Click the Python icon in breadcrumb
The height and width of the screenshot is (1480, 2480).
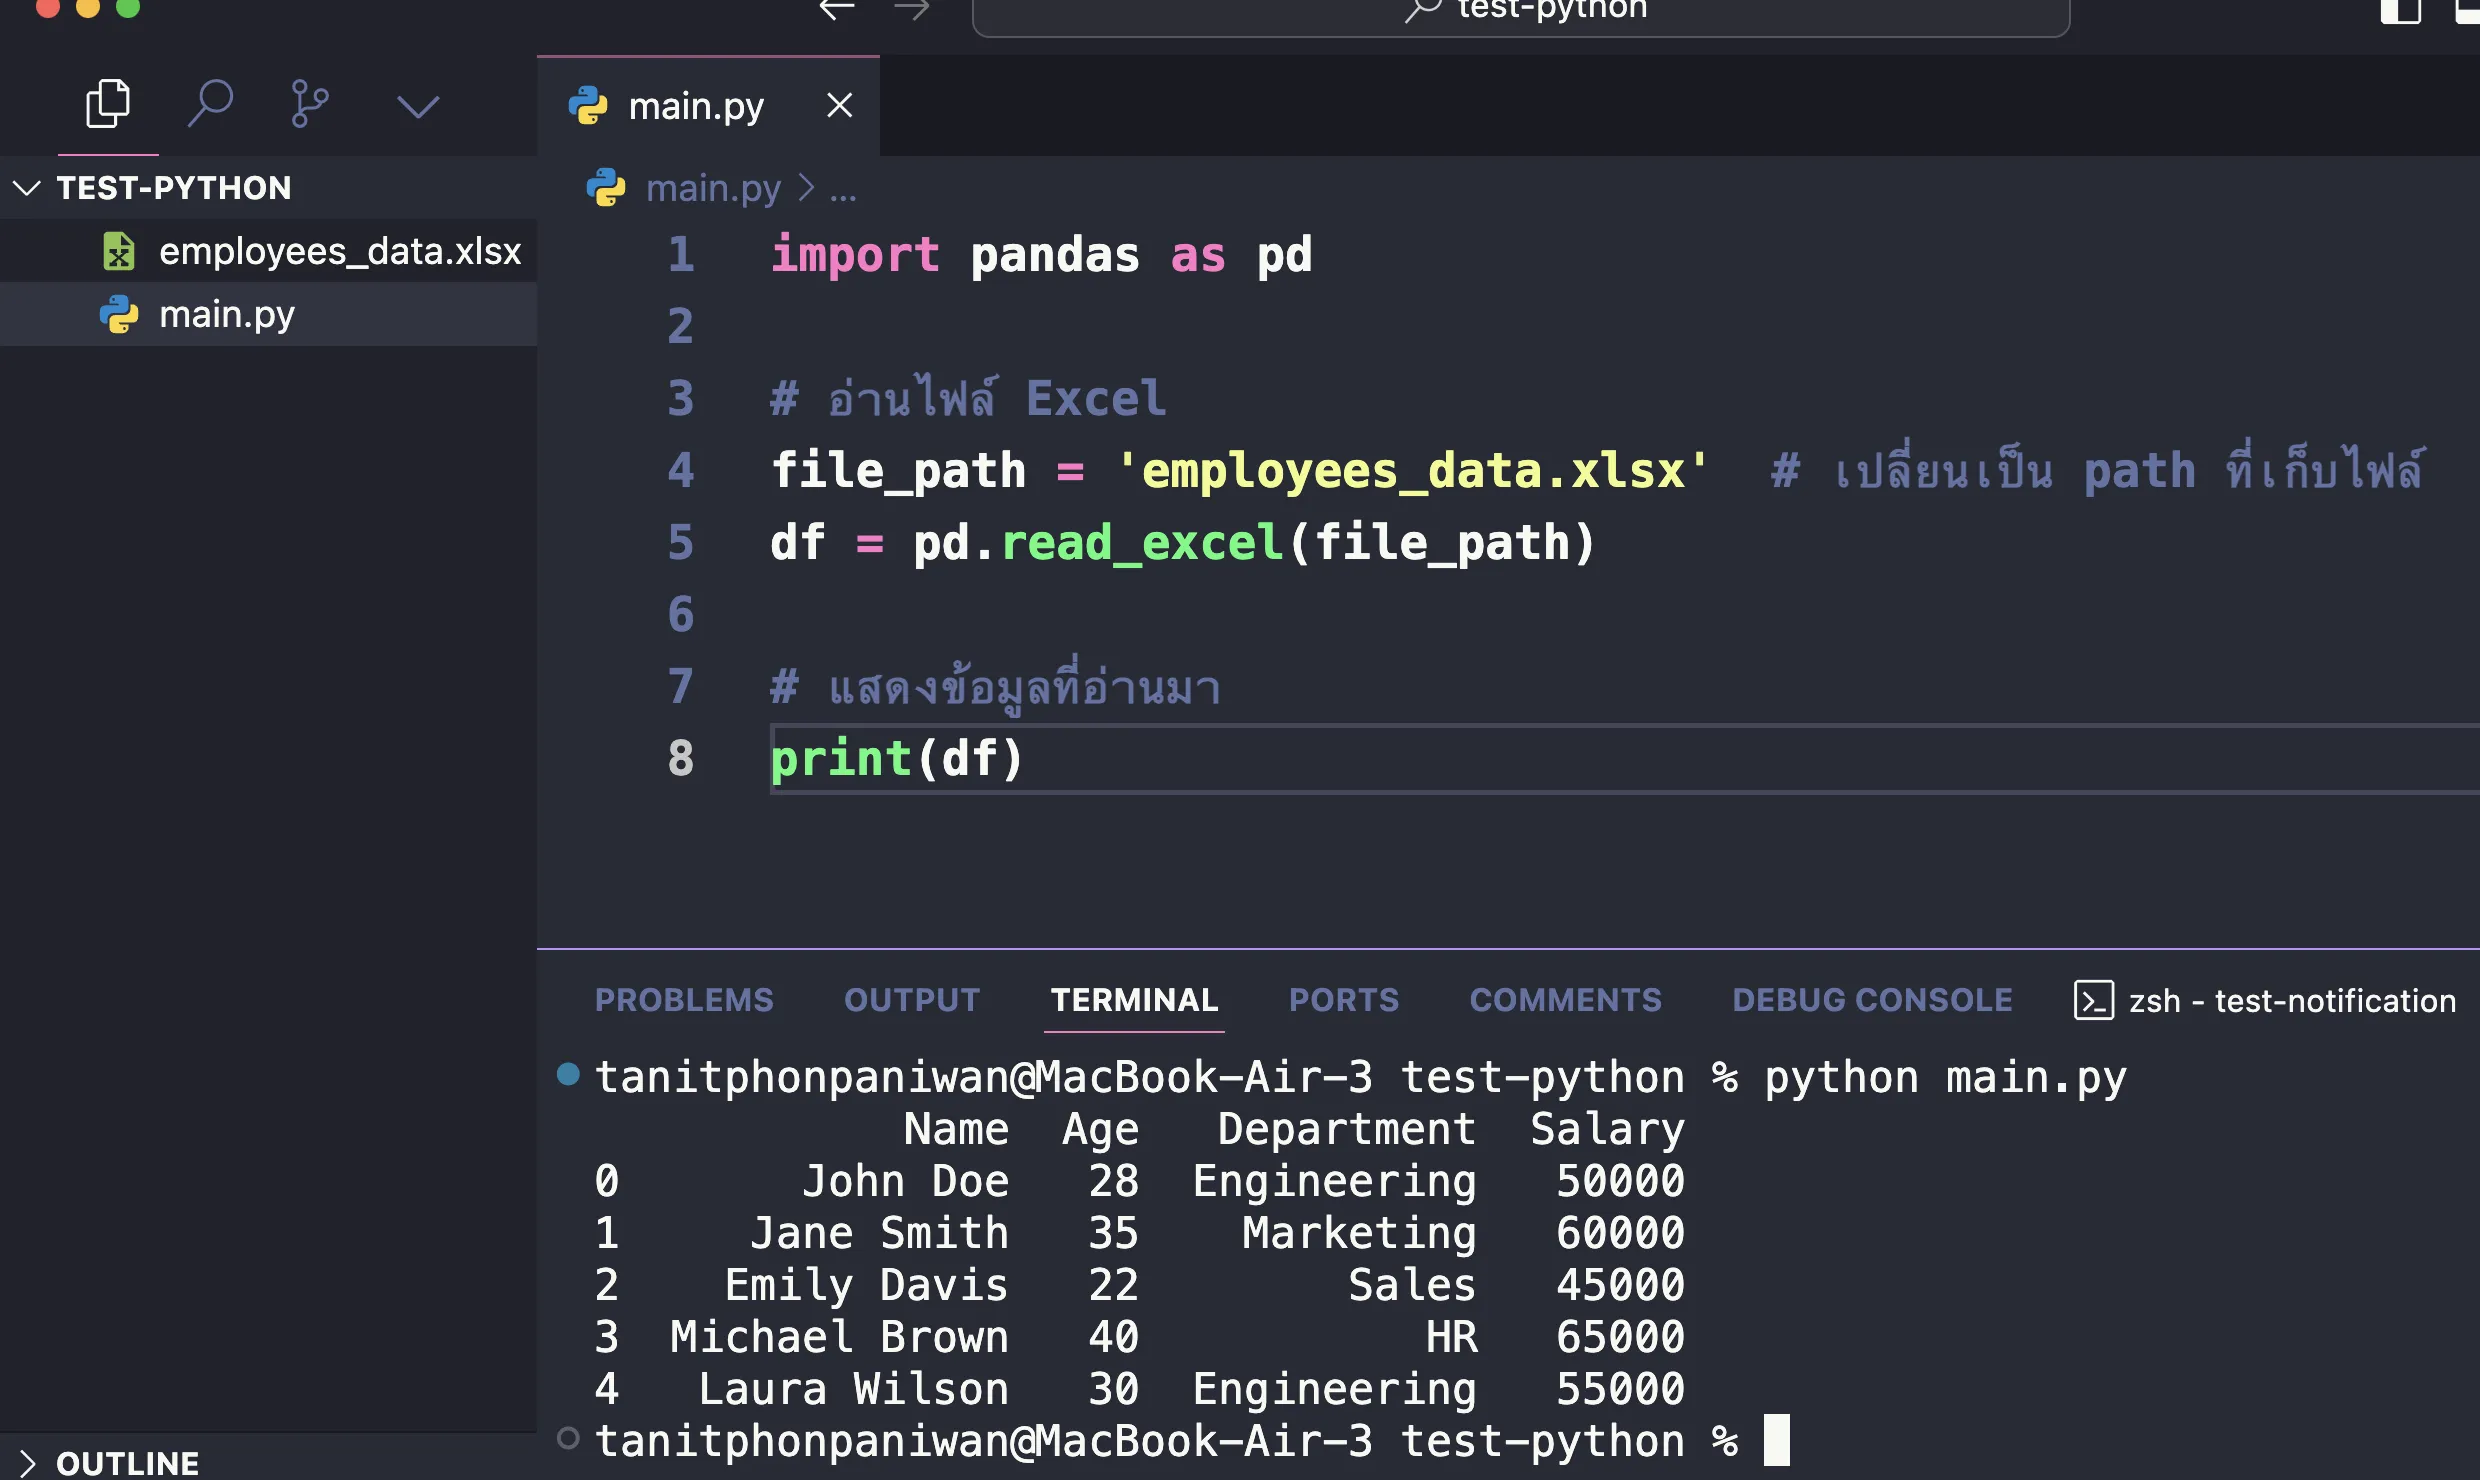click(606, 188)
